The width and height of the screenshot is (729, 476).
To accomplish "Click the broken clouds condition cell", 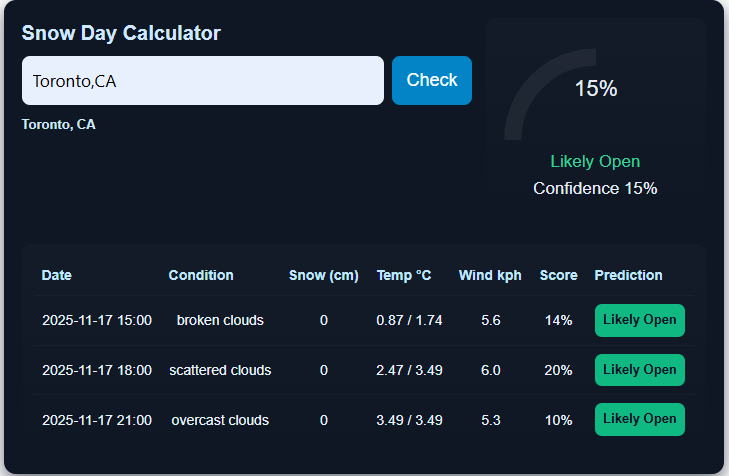I will click(x=220, y=320).
